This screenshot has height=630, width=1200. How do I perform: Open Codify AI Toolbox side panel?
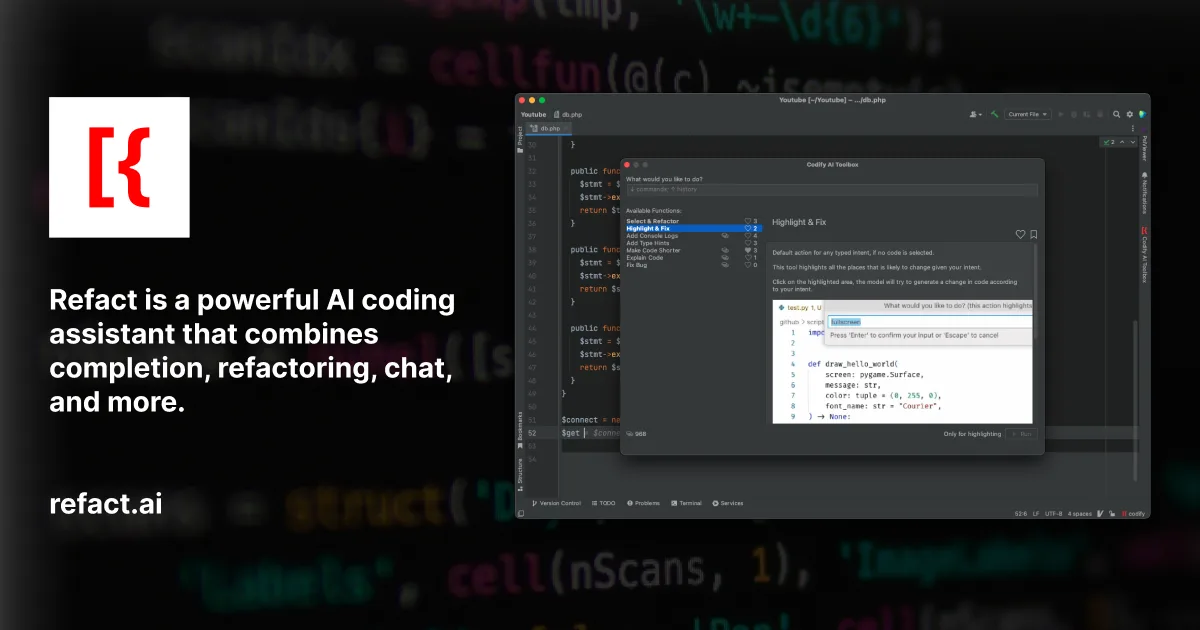1145,258
